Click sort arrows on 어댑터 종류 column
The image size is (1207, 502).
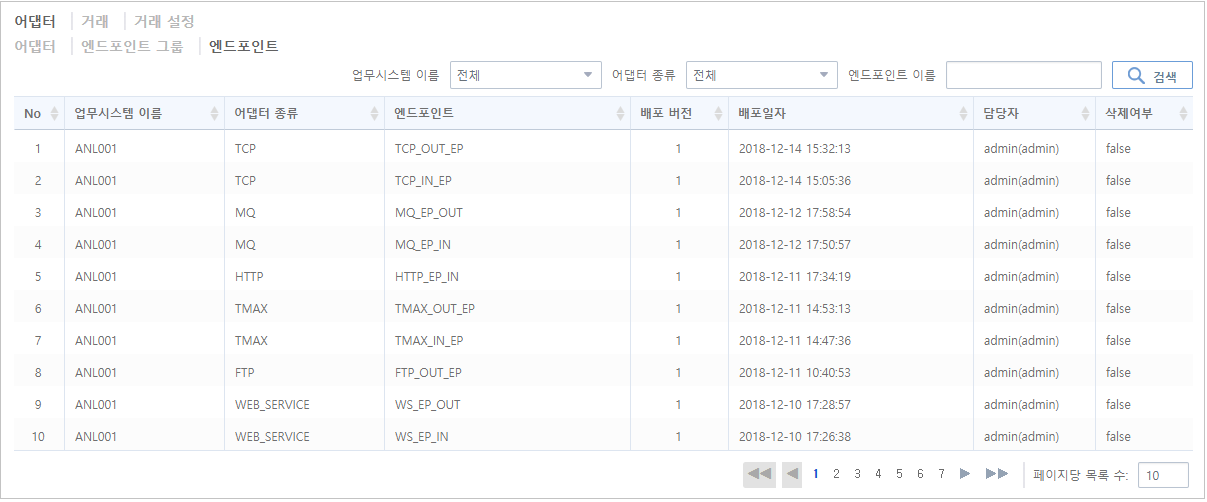[374, 114]
